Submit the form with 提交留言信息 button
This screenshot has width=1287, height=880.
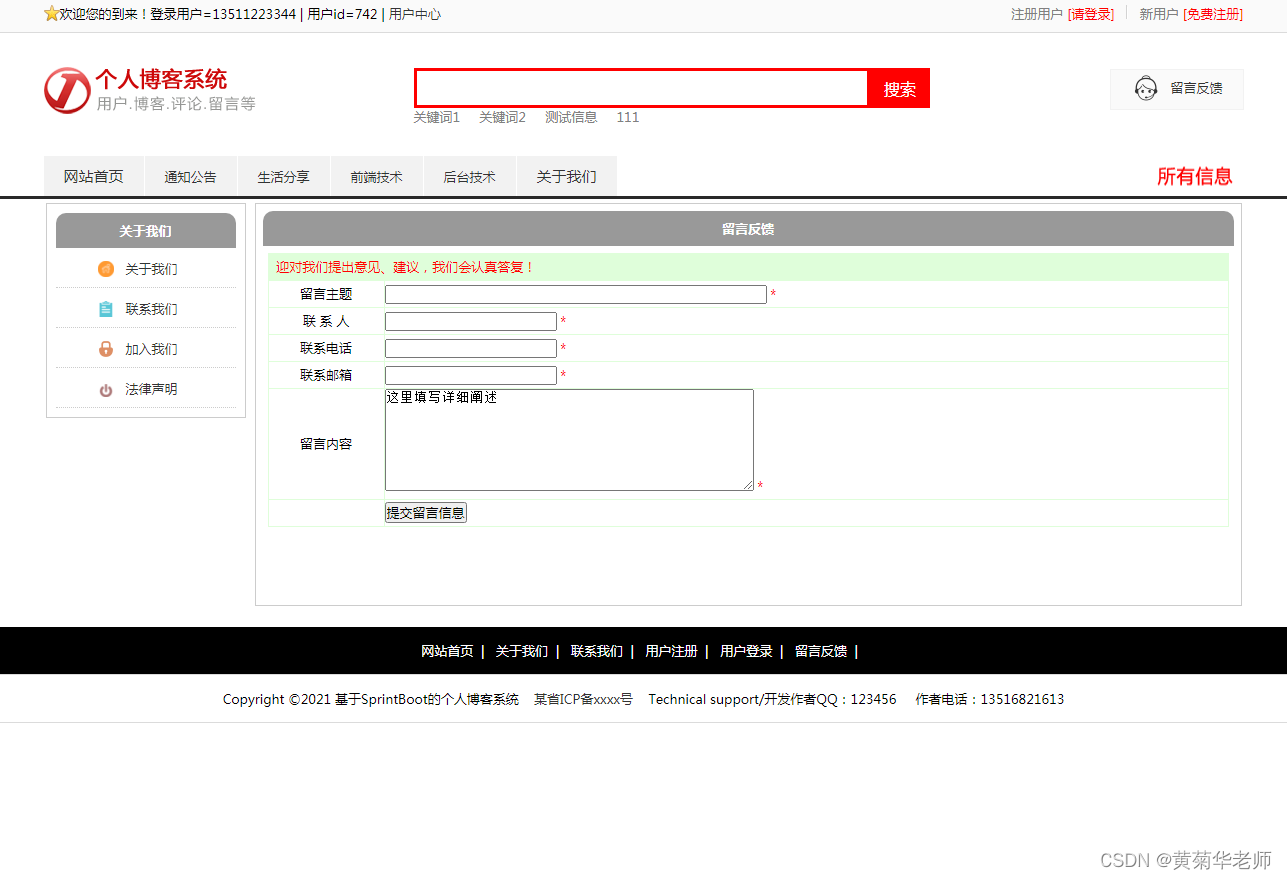(426, 513)
